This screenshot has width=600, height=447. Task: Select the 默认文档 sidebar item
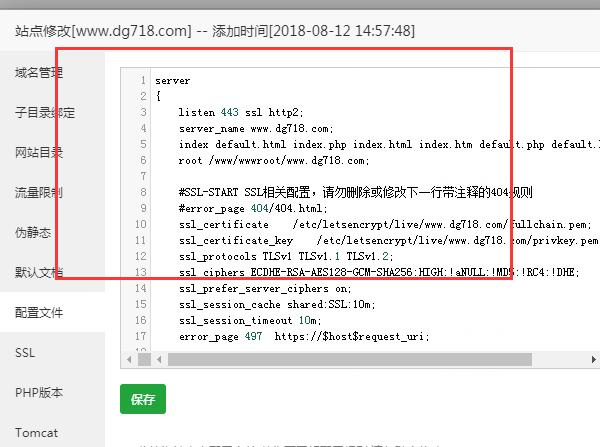(39, 272)
